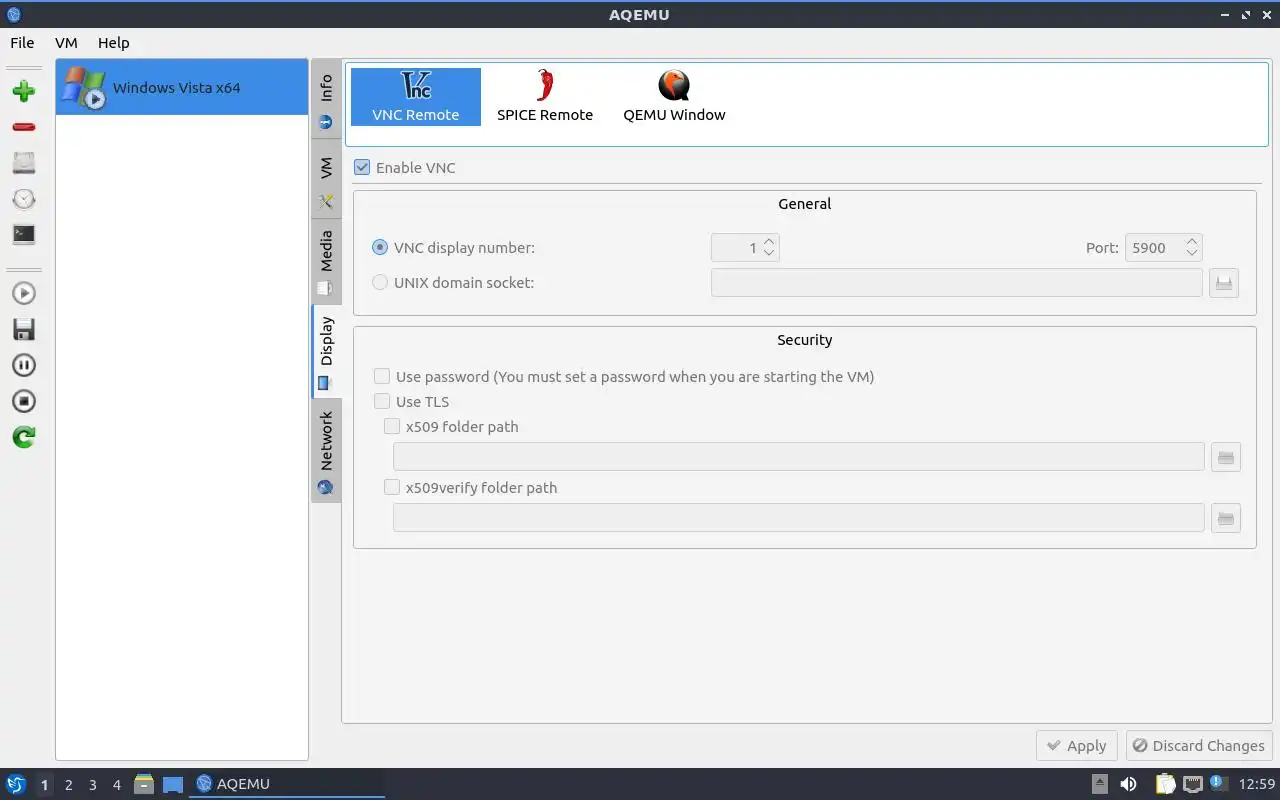
Task: Enable the Use password checkbox
Action: point(382,377)
